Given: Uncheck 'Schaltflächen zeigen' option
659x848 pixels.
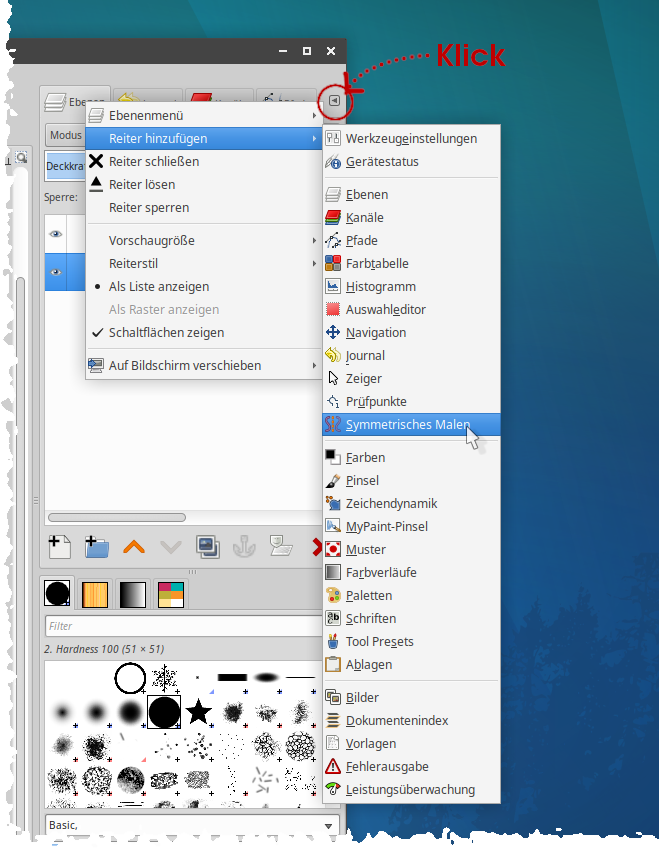Looking at the screenshot, I should [x=166, y=332].
